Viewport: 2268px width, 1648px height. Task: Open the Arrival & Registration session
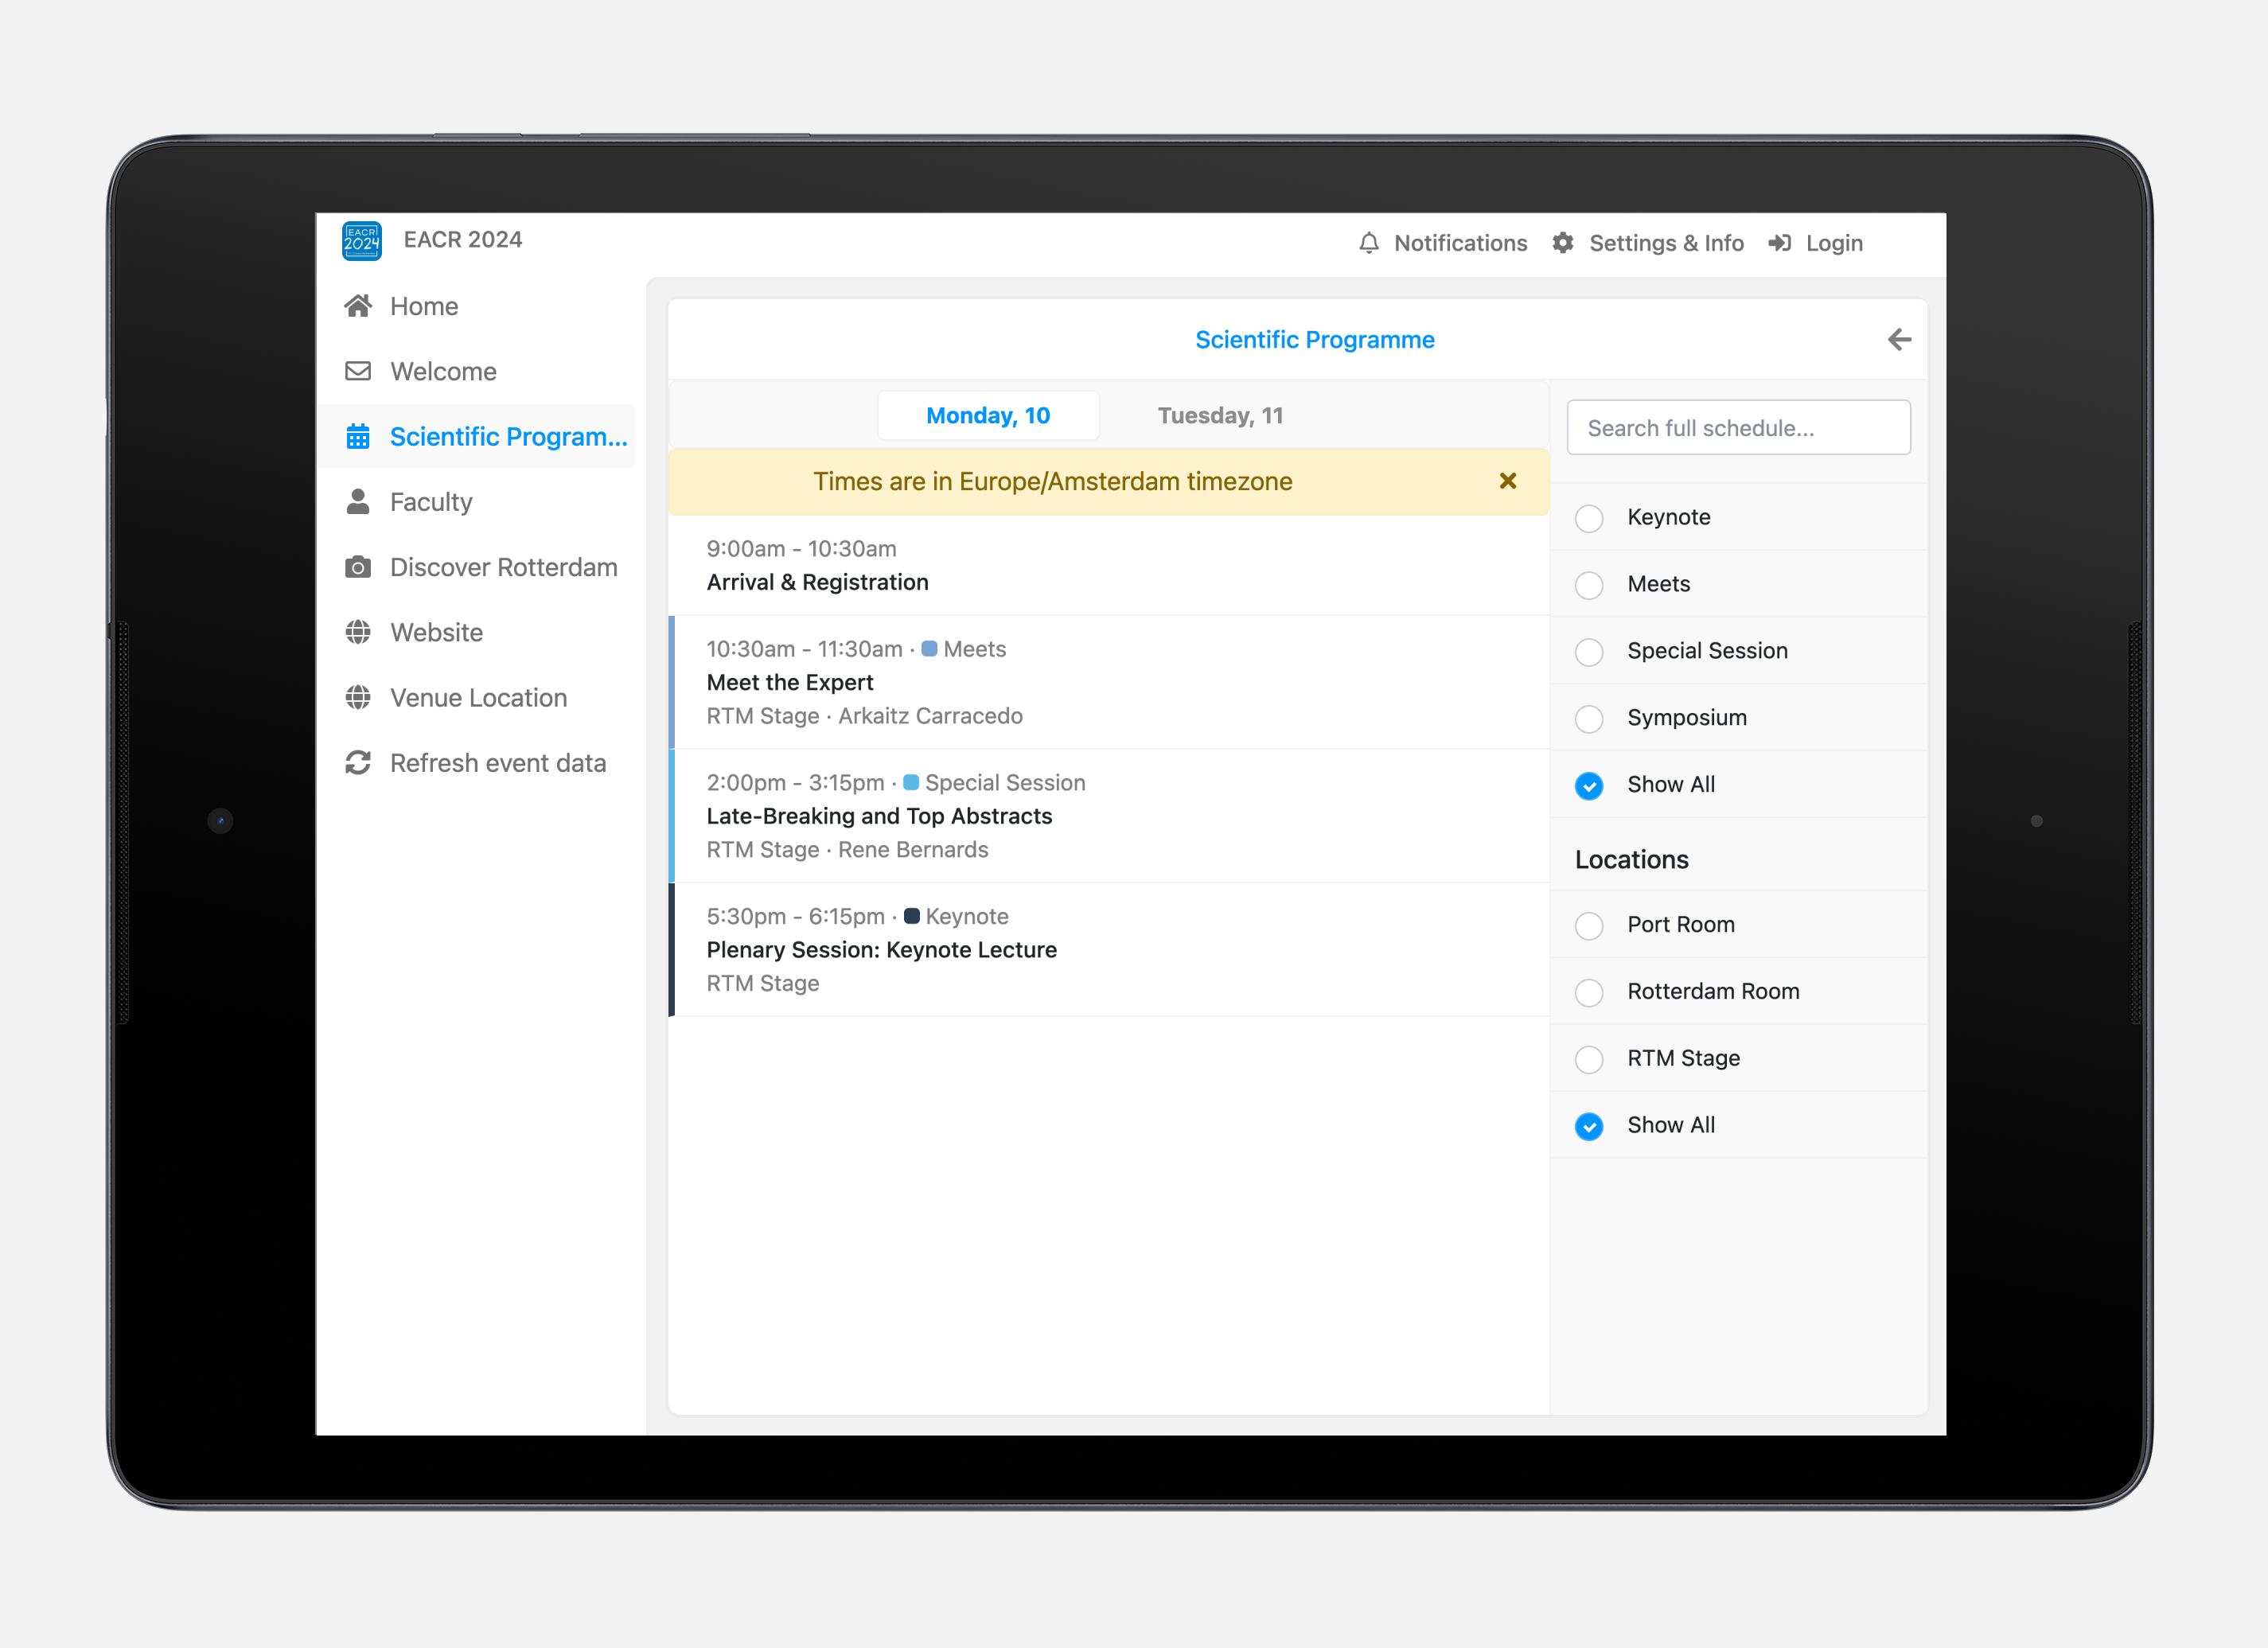point(1109,566)
